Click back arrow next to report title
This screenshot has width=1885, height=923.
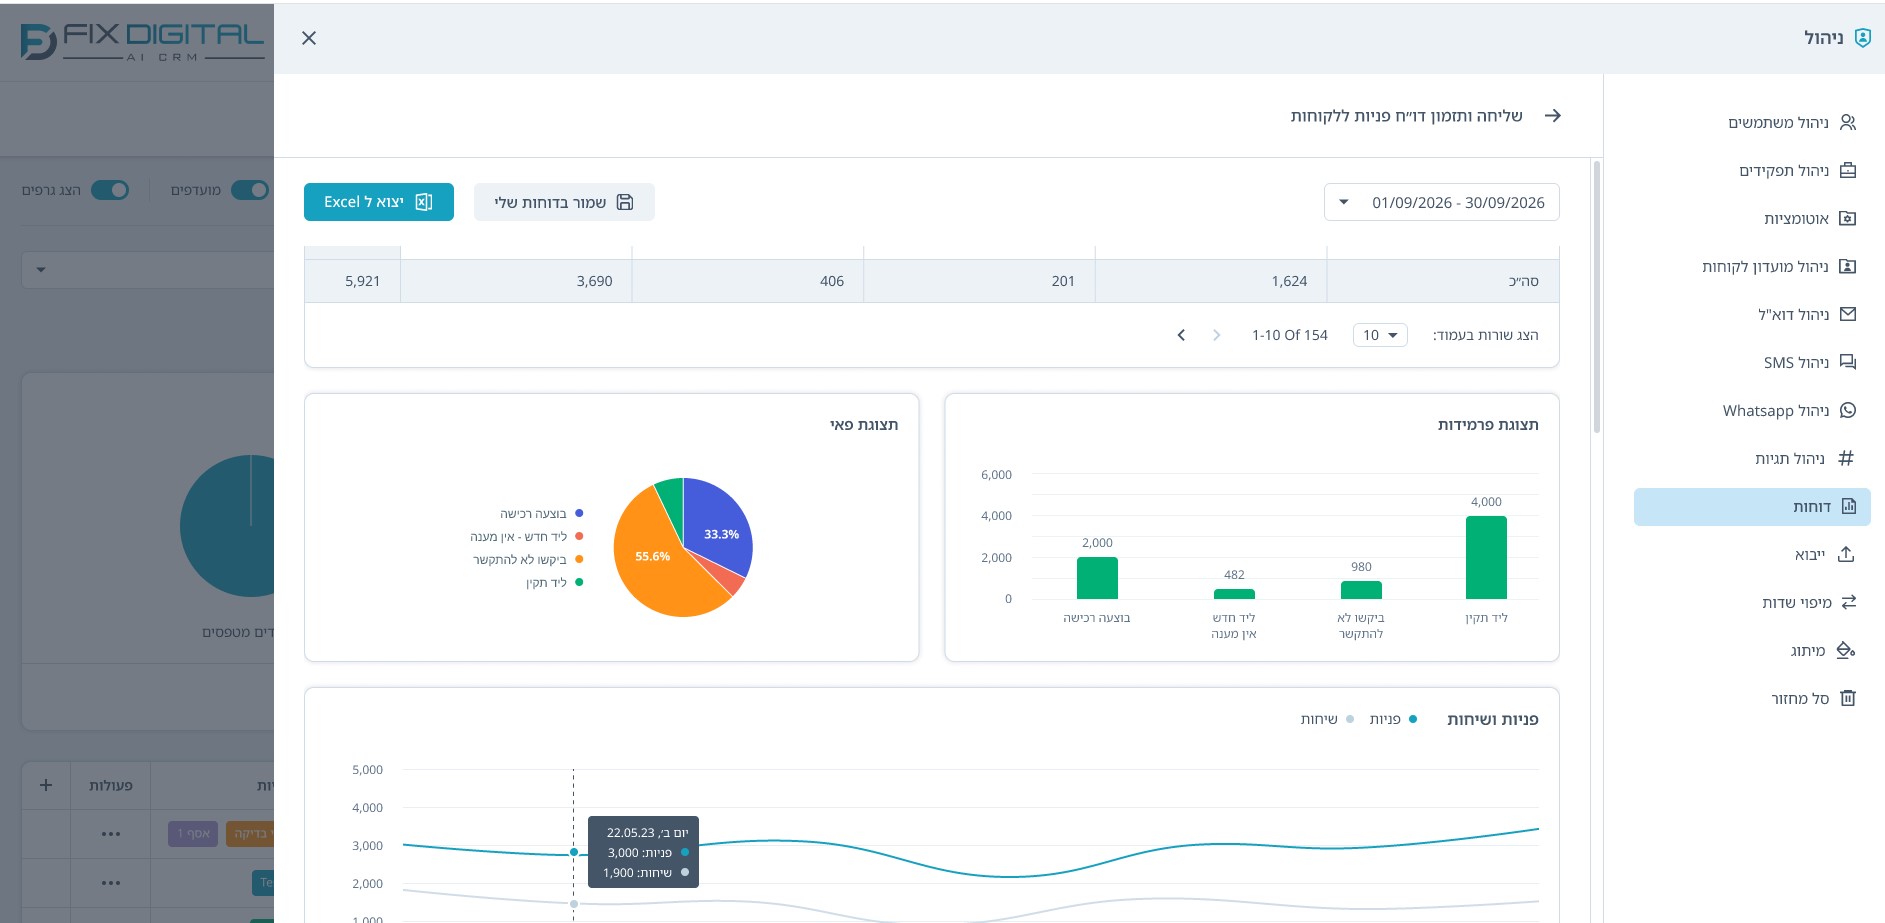(1552, 116)
